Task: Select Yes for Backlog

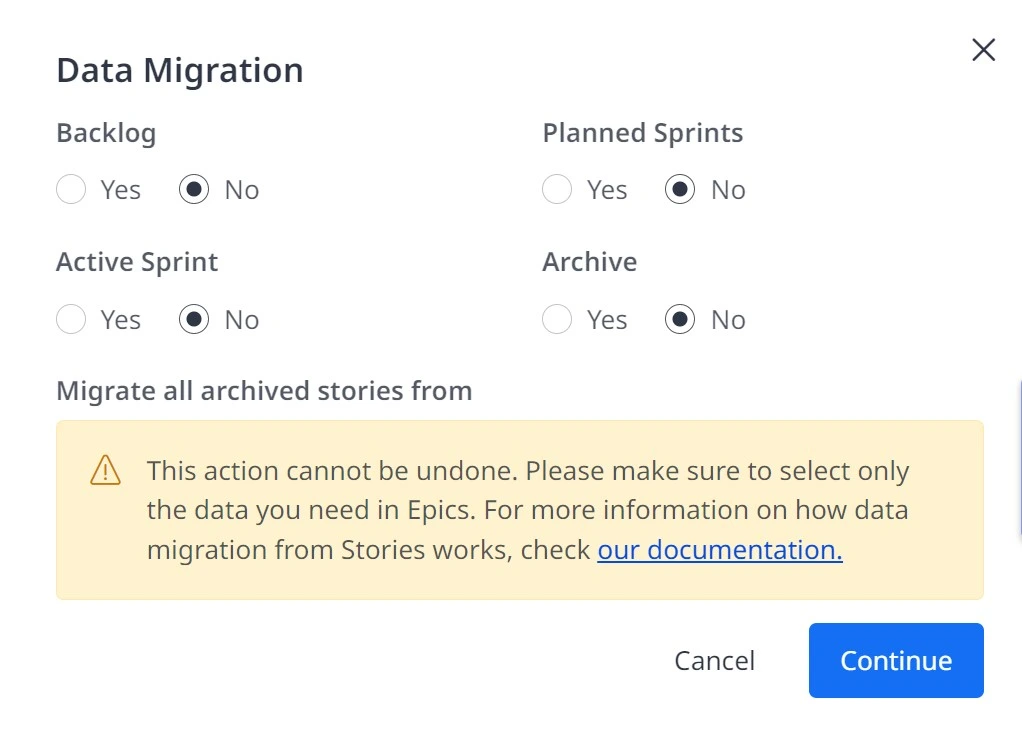Action: [71, 190]
